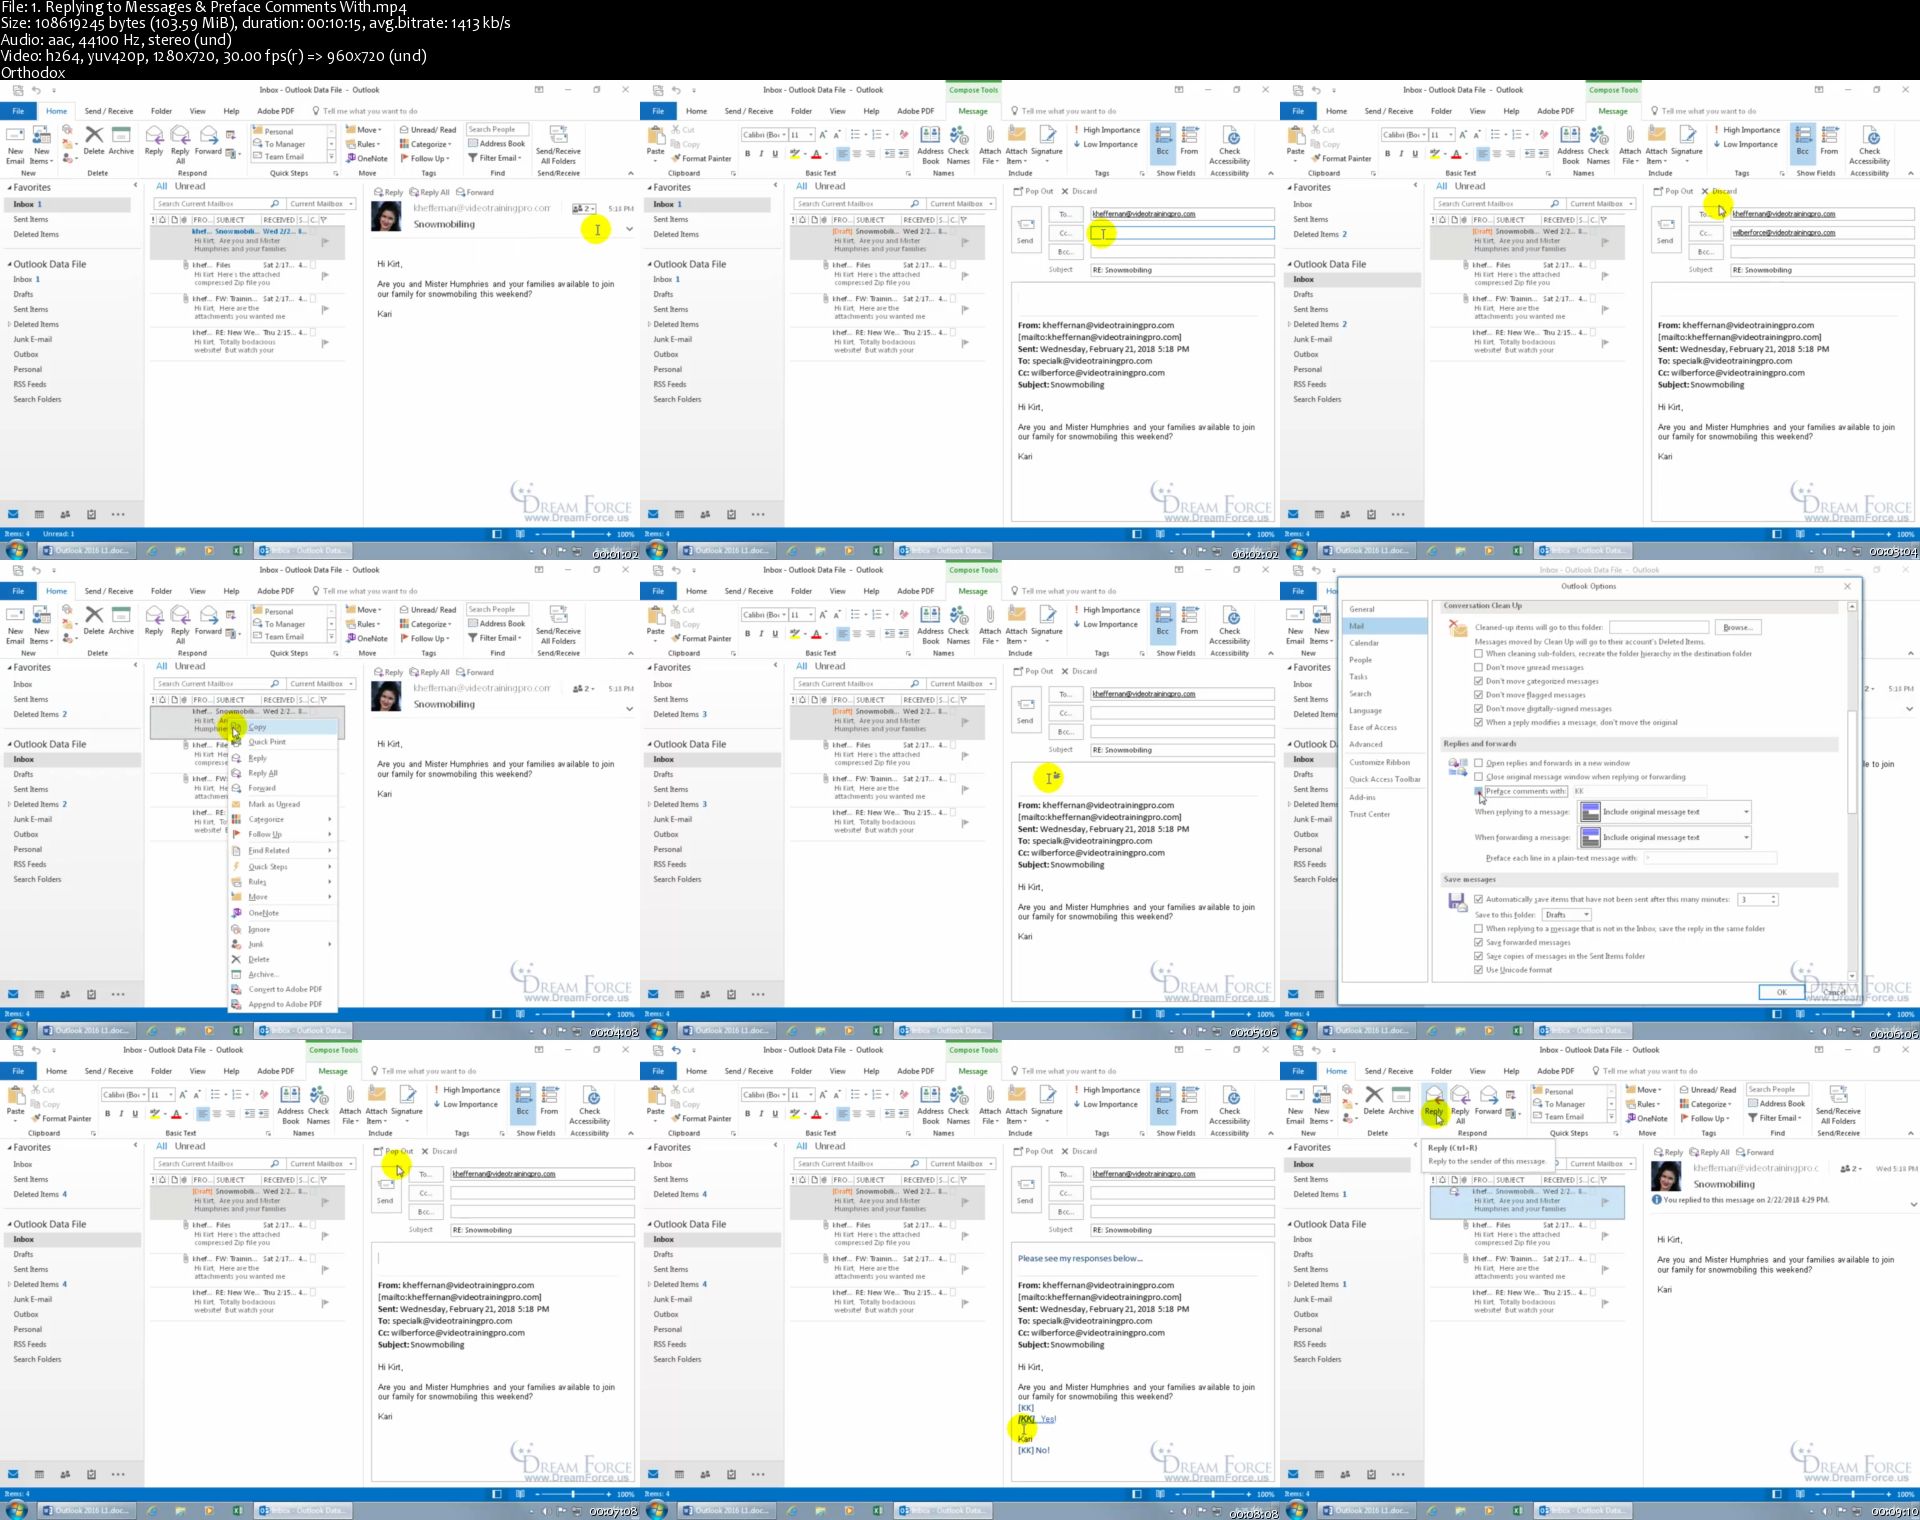Screen dimensions: 1920x1520
Task: Select "Quick Print" in the context menu
Action: pyautogui.click(x=267, y=742)
